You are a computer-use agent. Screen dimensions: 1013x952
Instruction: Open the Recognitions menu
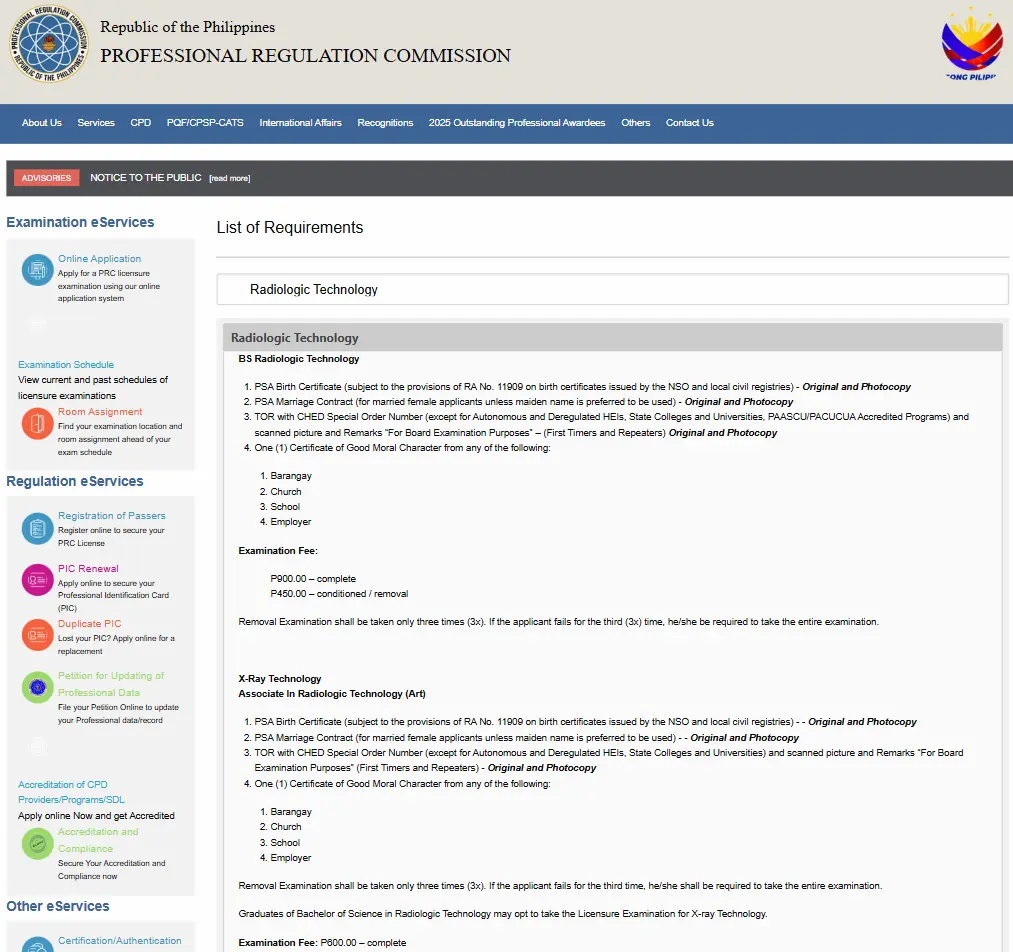coord(385,123)
